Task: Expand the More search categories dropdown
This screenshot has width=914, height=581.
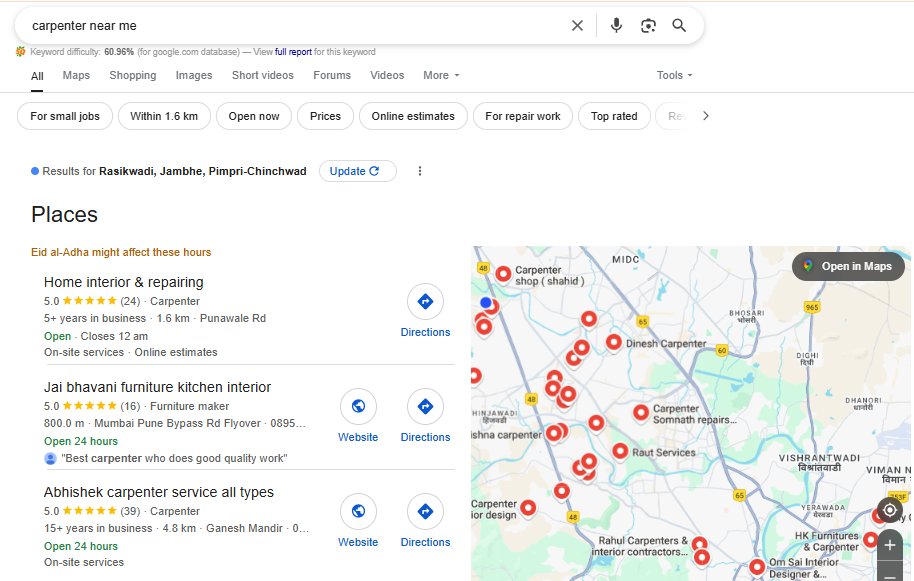Action: point(441,75)
